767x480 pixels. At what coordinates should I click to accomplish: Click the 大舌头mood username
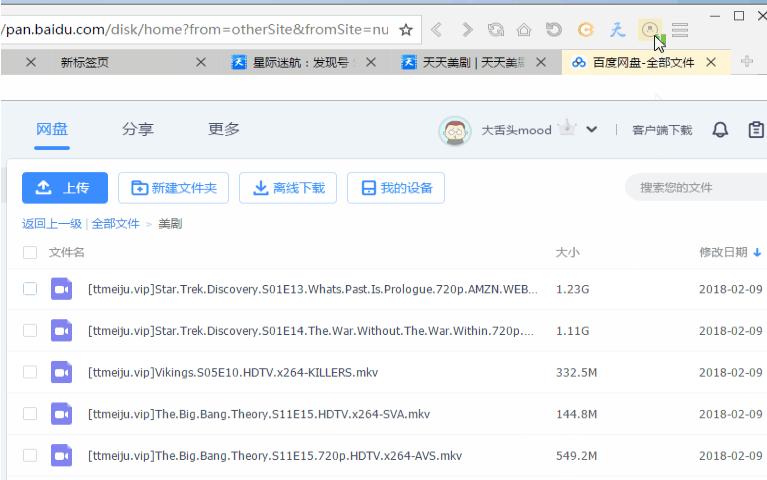517,130
